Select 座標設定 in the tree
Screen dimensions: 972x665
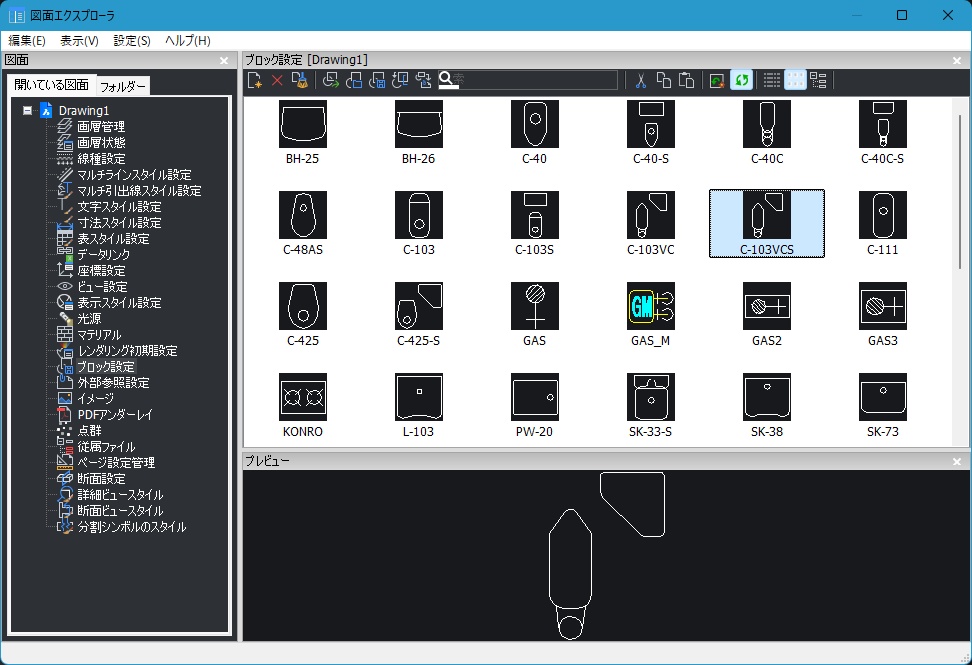coord(100,271)
